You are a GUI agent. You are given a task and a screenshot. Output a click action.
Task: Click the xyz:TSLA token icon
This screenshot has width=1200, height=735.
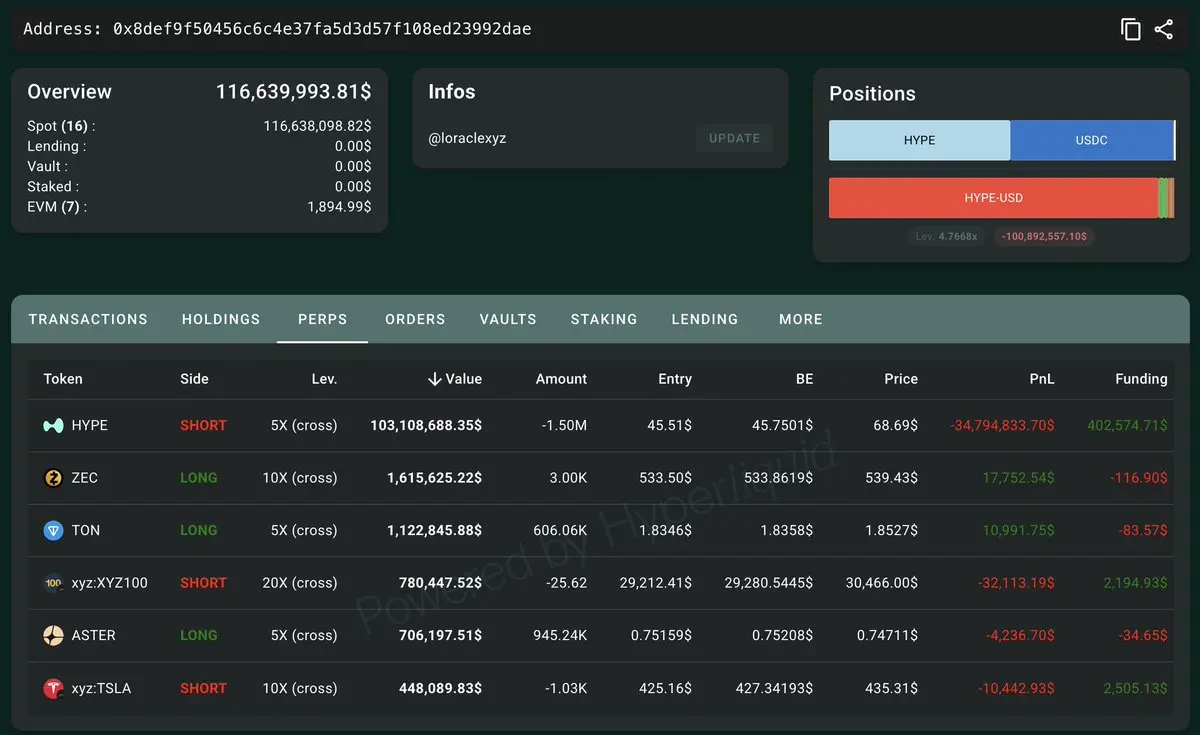(x=54, y=688)
